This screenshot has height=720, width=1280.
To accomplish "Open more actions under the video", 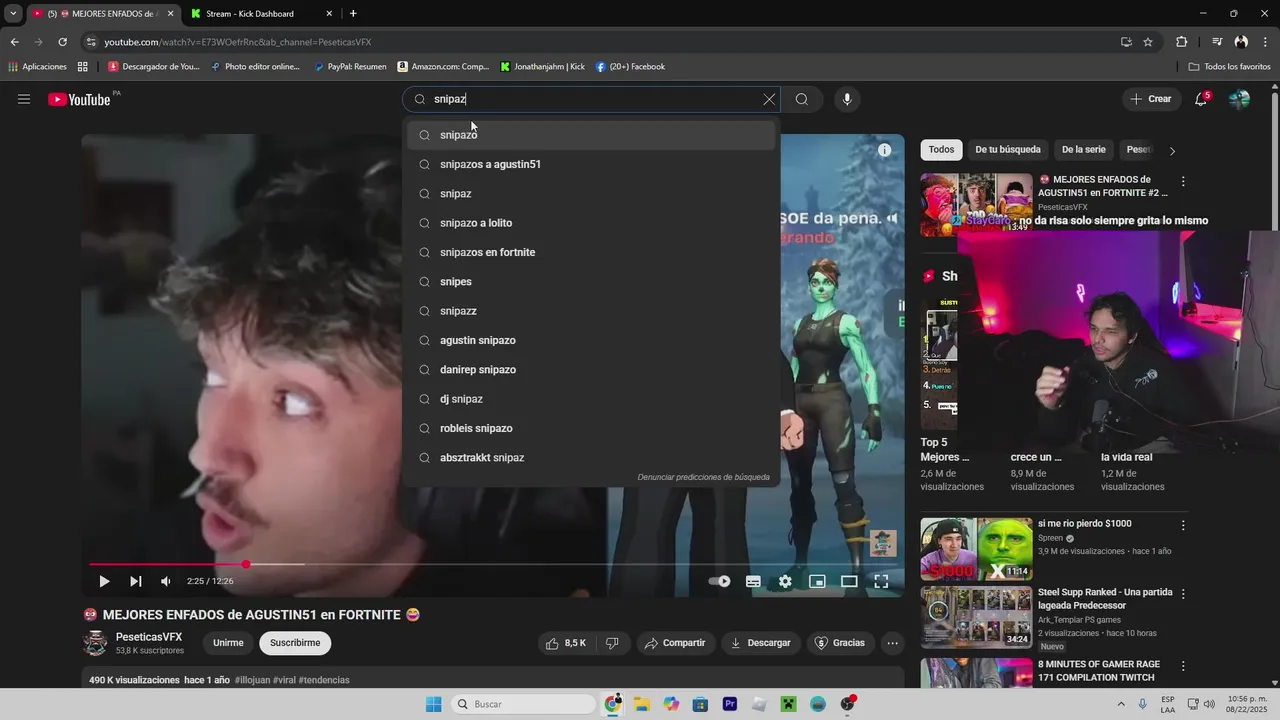I will (x=892, y=643).
